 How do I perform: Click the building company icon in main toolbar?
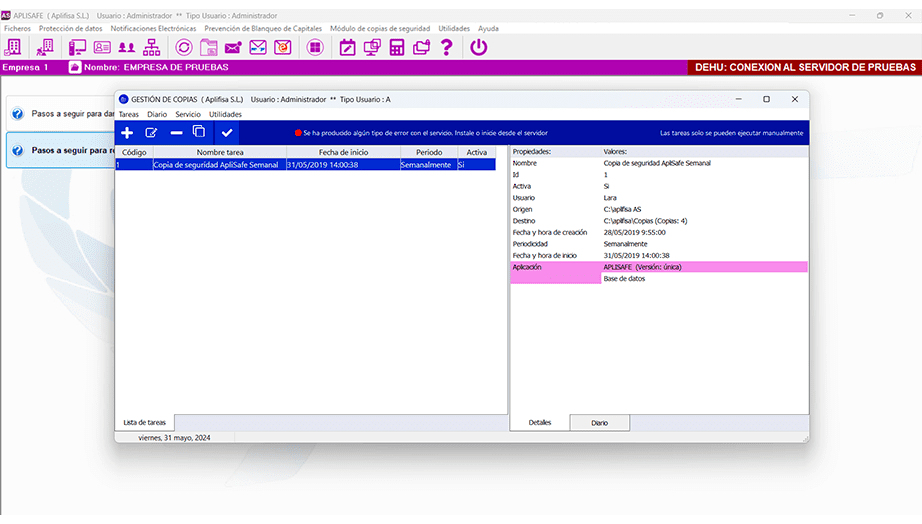coord(13,47)
